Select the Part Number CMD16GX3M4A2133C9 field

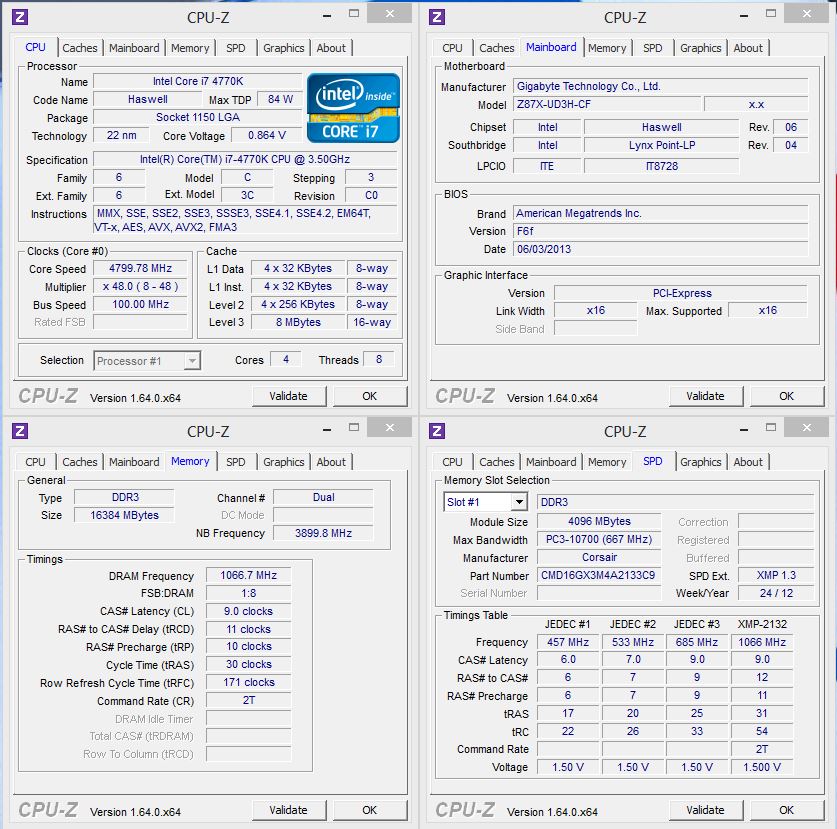[x=598, y=575]
